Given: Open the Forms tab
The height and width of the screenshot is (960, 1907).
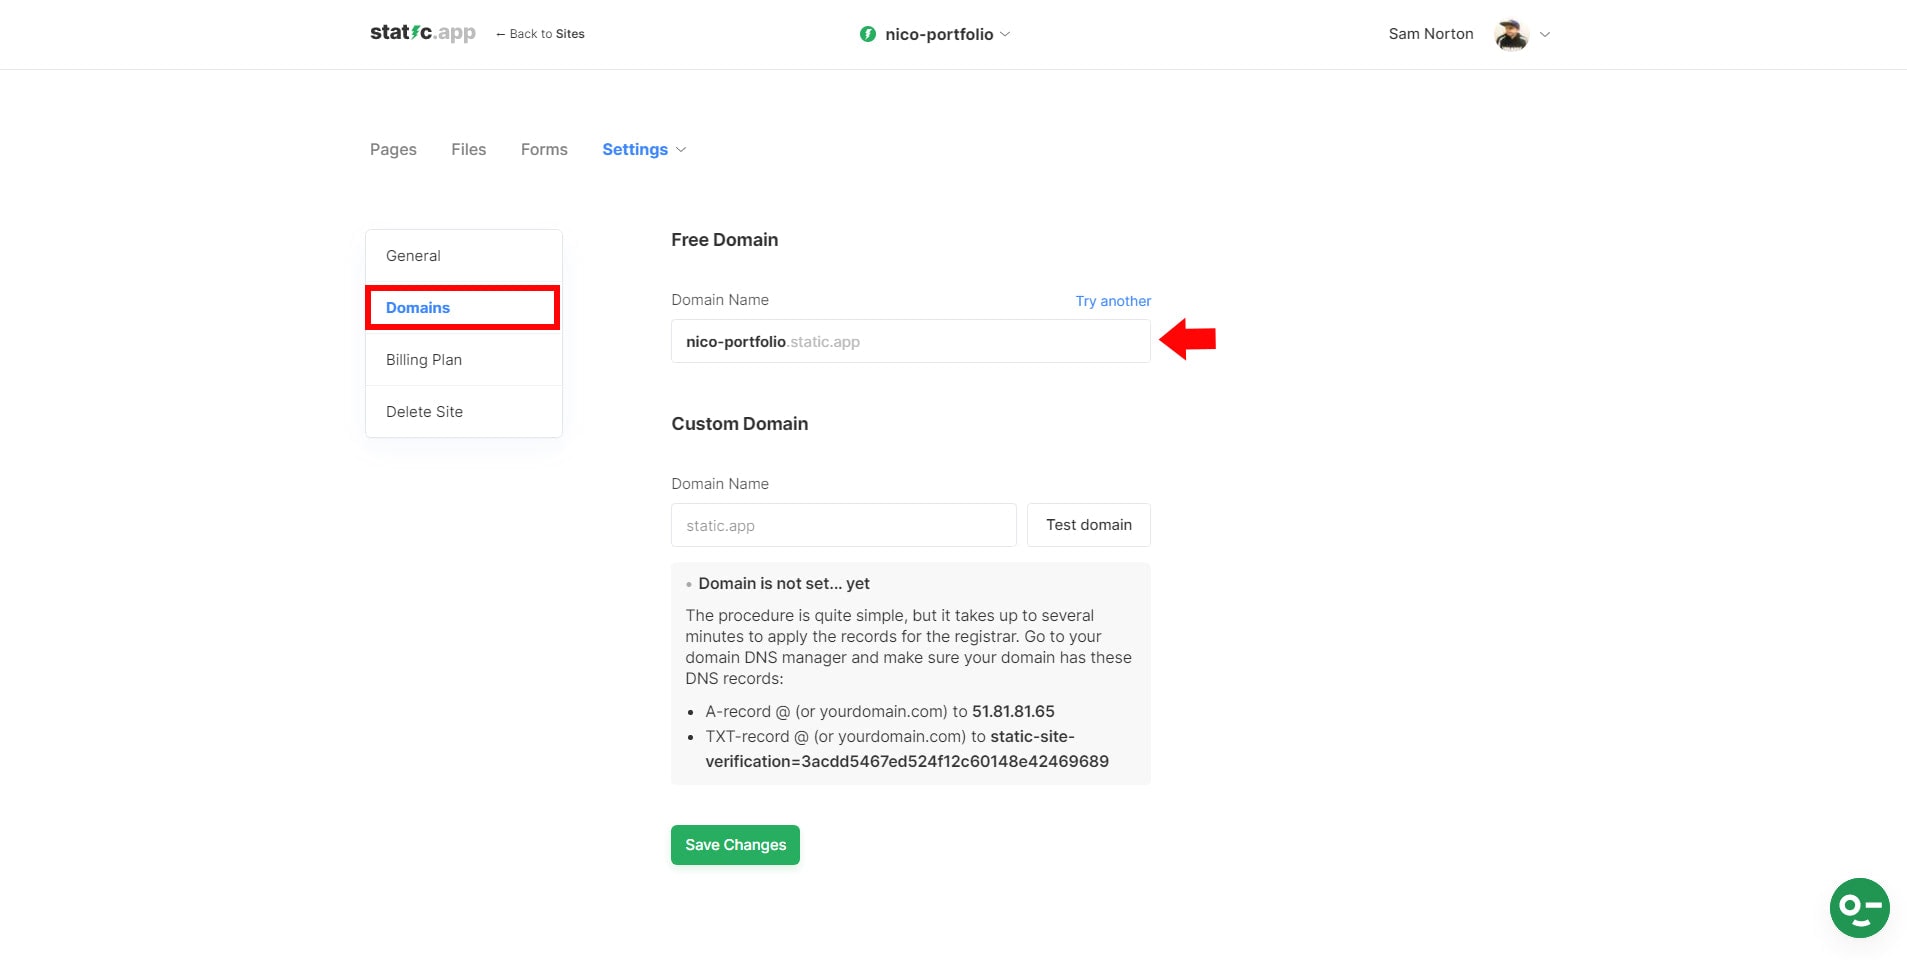Looking at the screenshot, I should point(543,149).
